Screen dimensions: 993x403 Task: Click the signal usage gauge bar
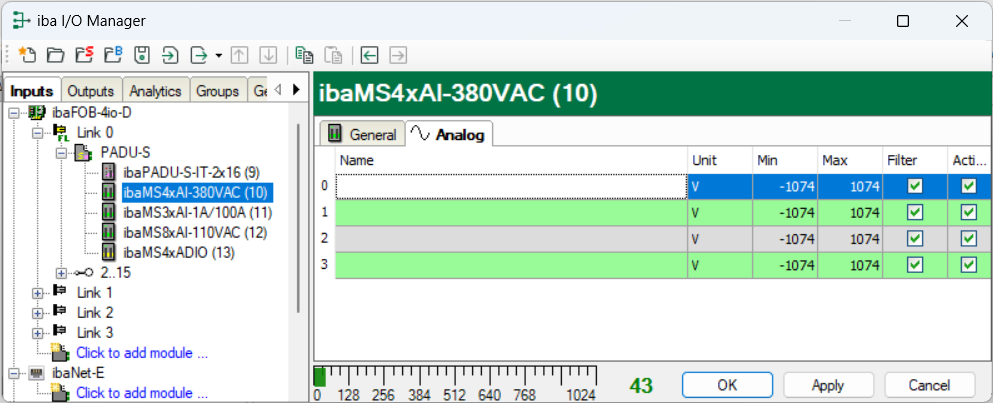click(x=455, y=378)
